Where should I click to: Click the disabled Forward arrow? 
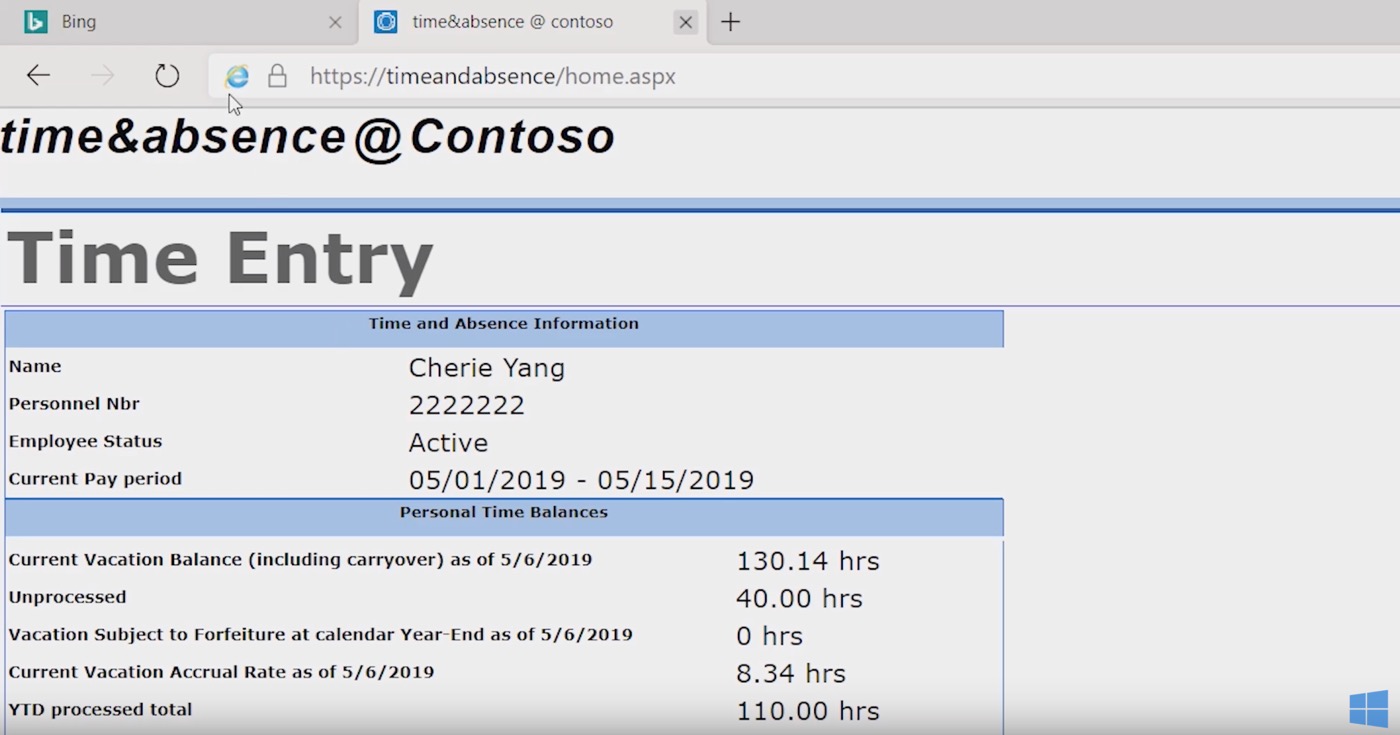click(102, 76)
